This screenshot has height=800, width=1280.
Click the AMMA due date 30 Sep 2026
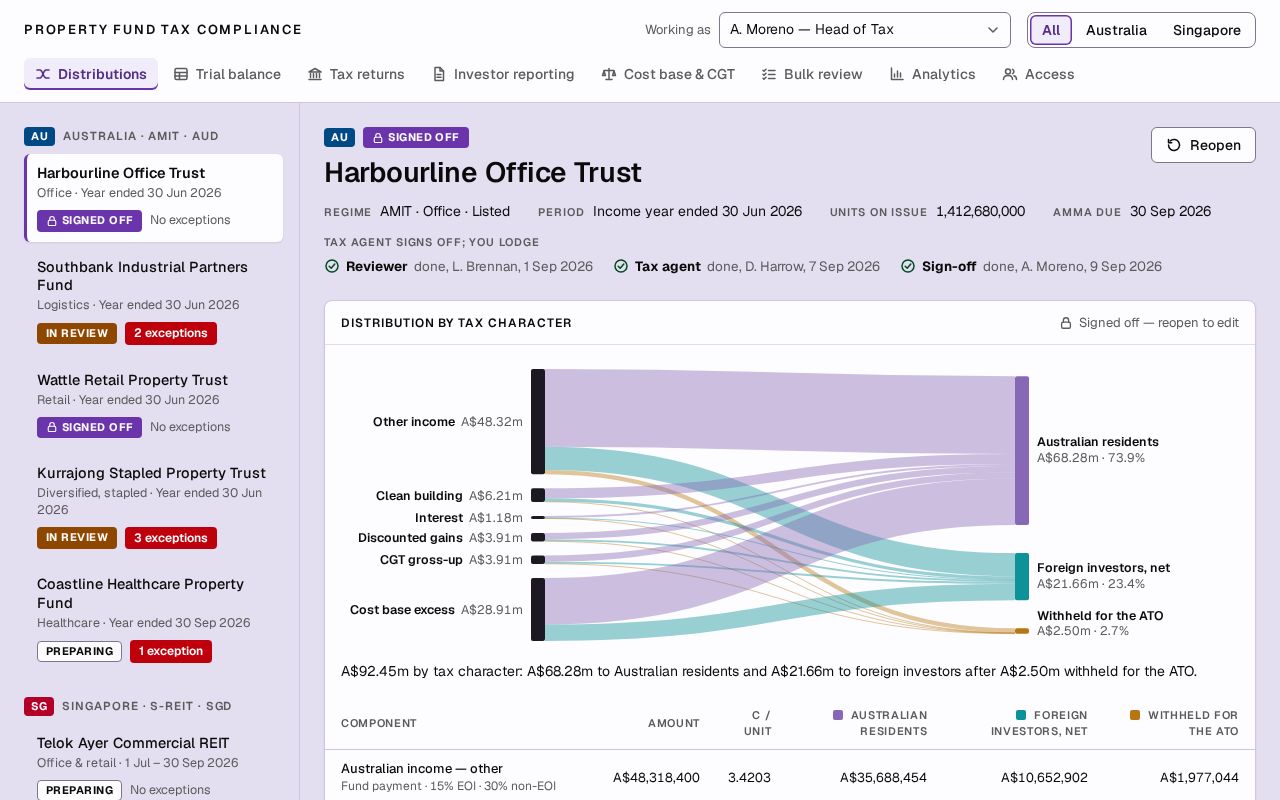coord(1170,211)
